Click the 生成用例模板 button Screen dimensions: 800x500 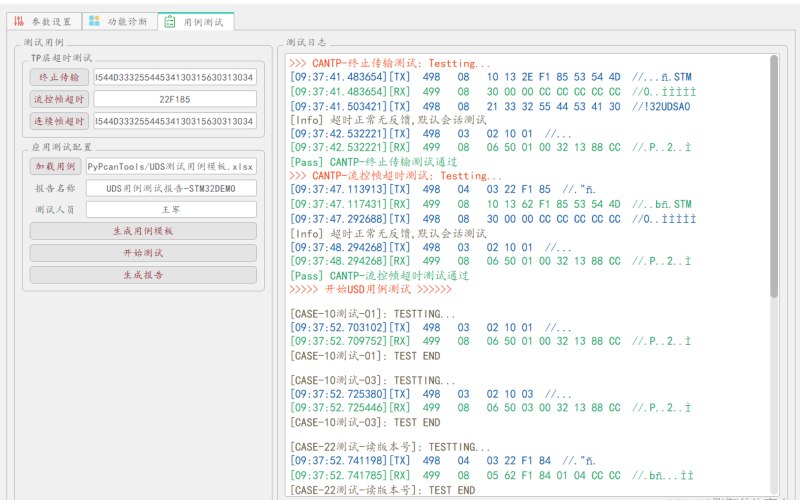click(x=143, y=231)
